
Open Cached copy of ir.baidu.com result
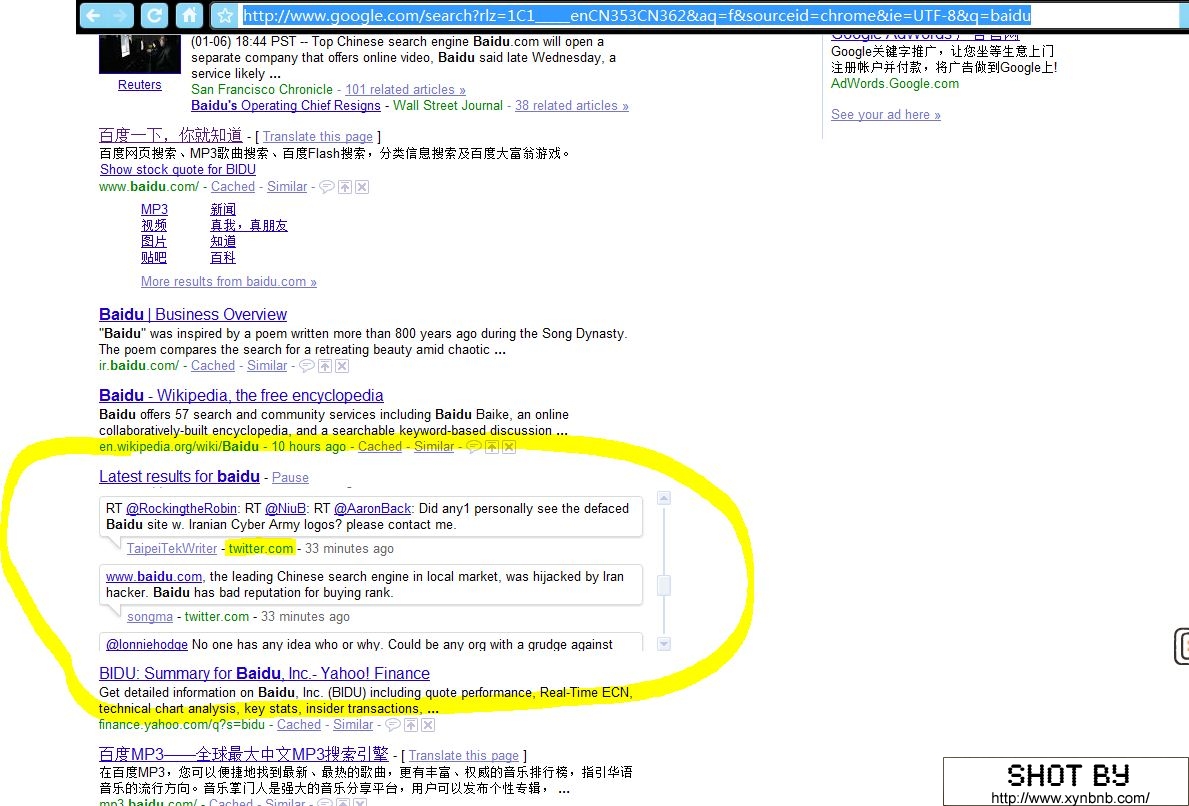pyautogui.click(x=213, y=365)
